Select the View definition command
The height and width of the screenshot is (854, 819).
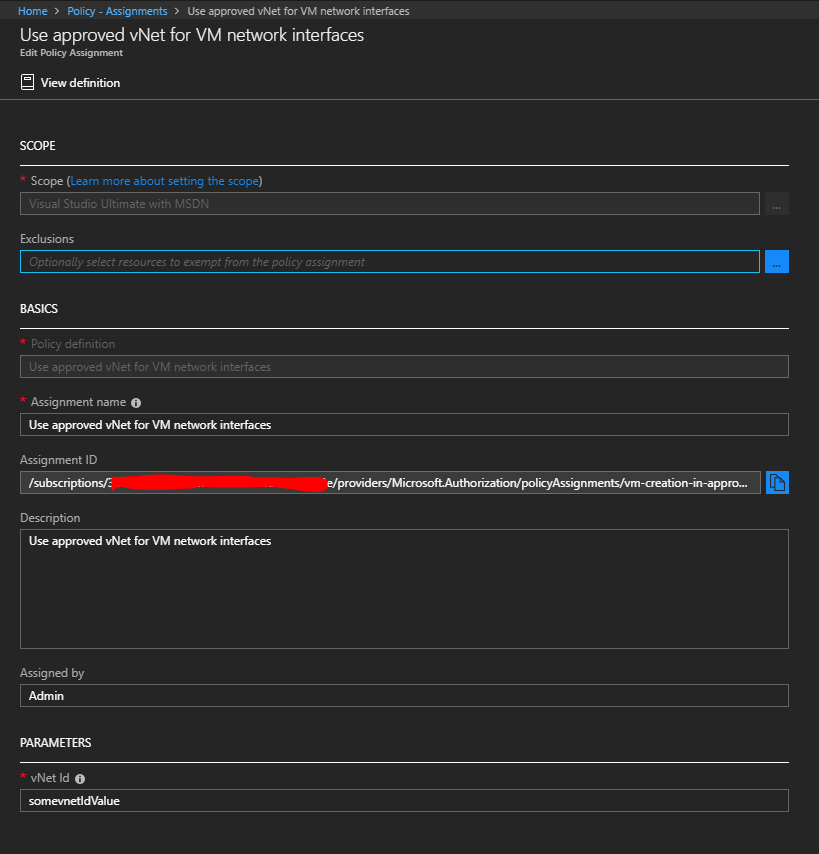pyautogui.click(x=78, y=82)
